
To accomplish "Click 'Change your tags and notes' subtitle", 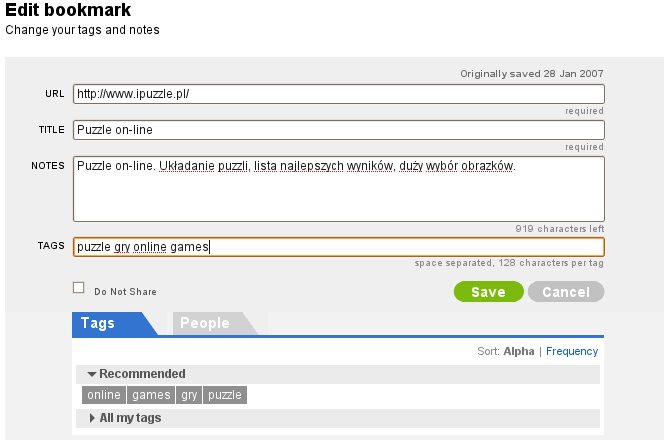I will [x=82, y=30].
